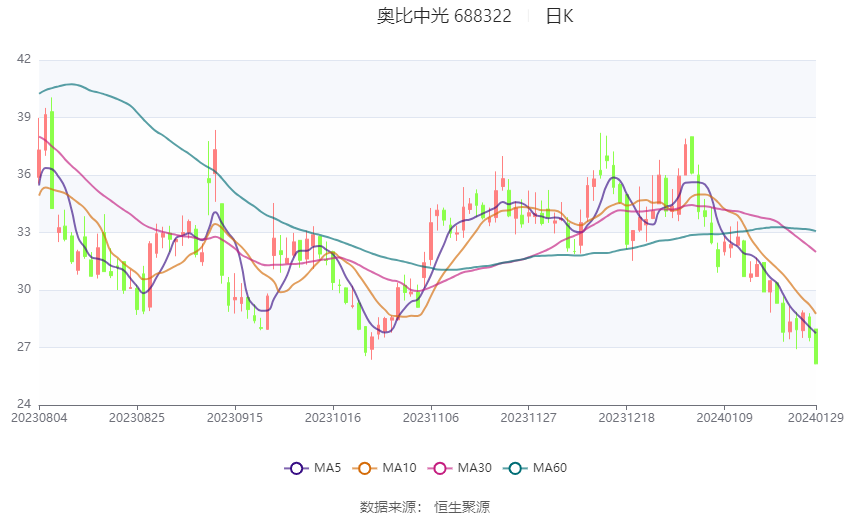Click x-axis date label 20230804

(39, 418)
